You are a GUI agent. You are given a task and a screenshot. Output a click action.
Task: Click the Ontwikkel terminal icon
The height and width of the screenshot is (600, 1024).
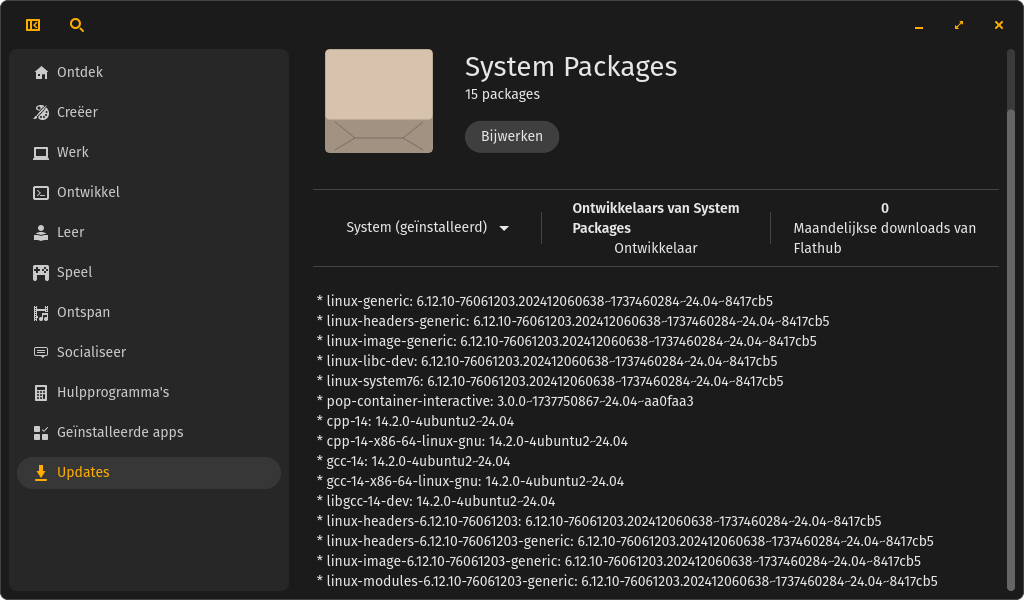[x=41, y=193]
